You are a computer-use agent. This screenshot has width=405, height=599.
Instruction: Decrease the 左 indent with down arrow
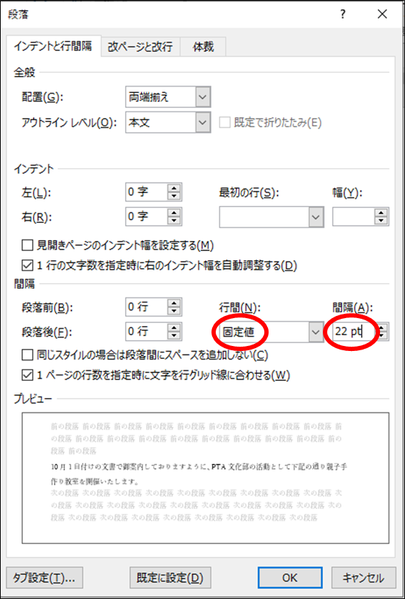174,196
